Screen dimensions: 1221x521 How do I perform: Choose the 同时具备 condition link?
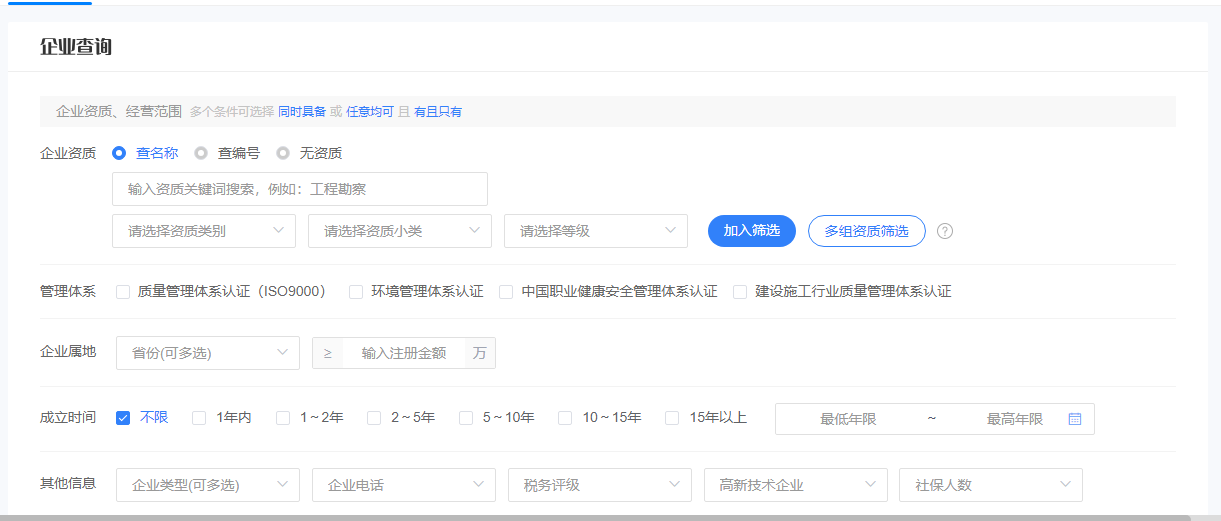point(302,112)
